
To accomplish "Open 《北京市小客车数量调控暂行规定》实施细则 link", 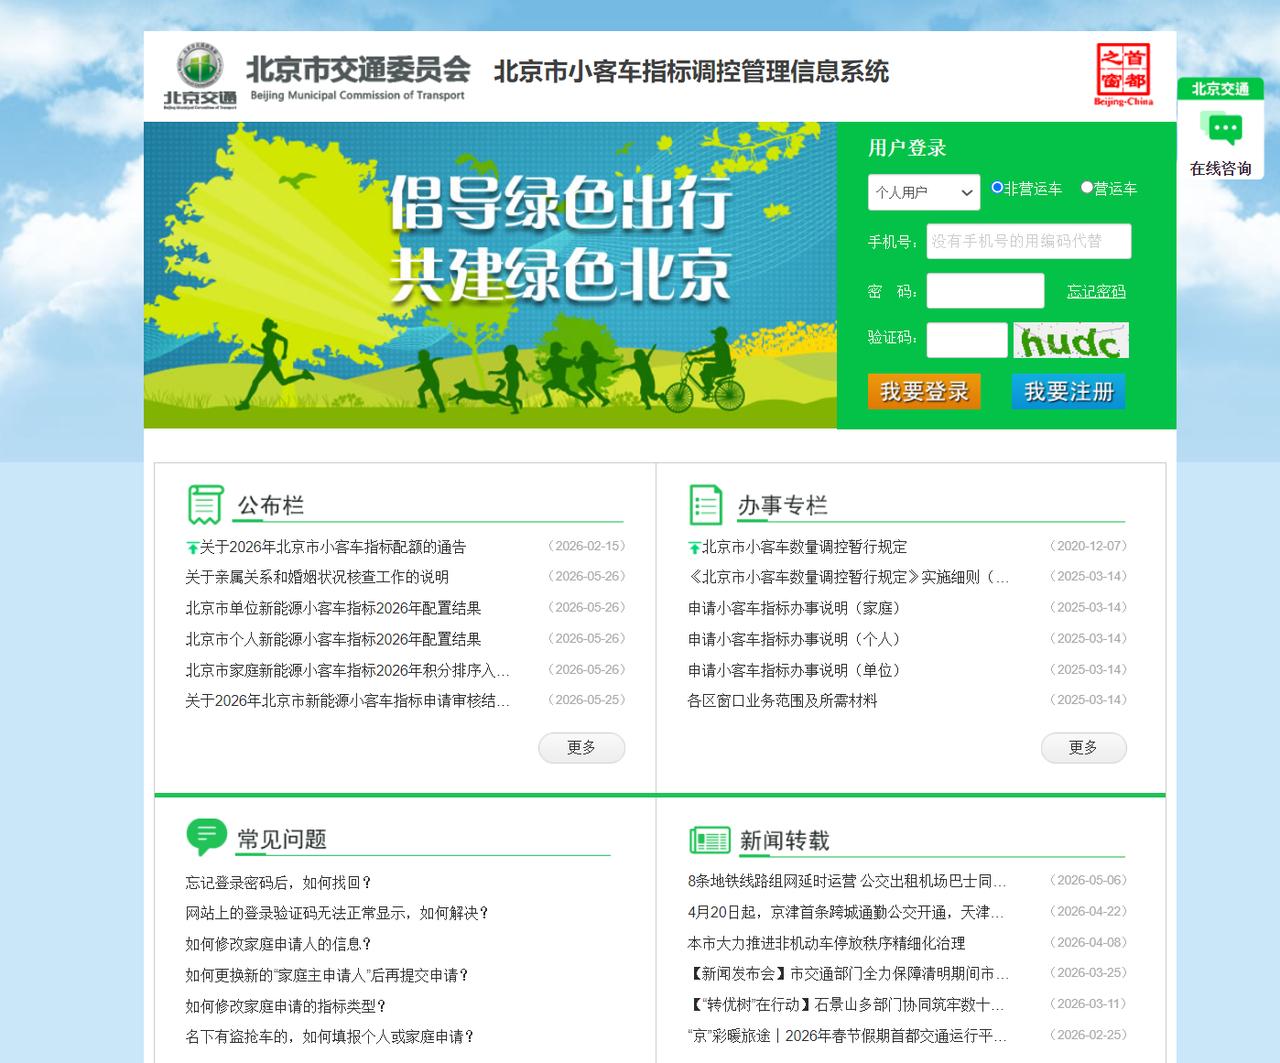I will pos(849,577).
